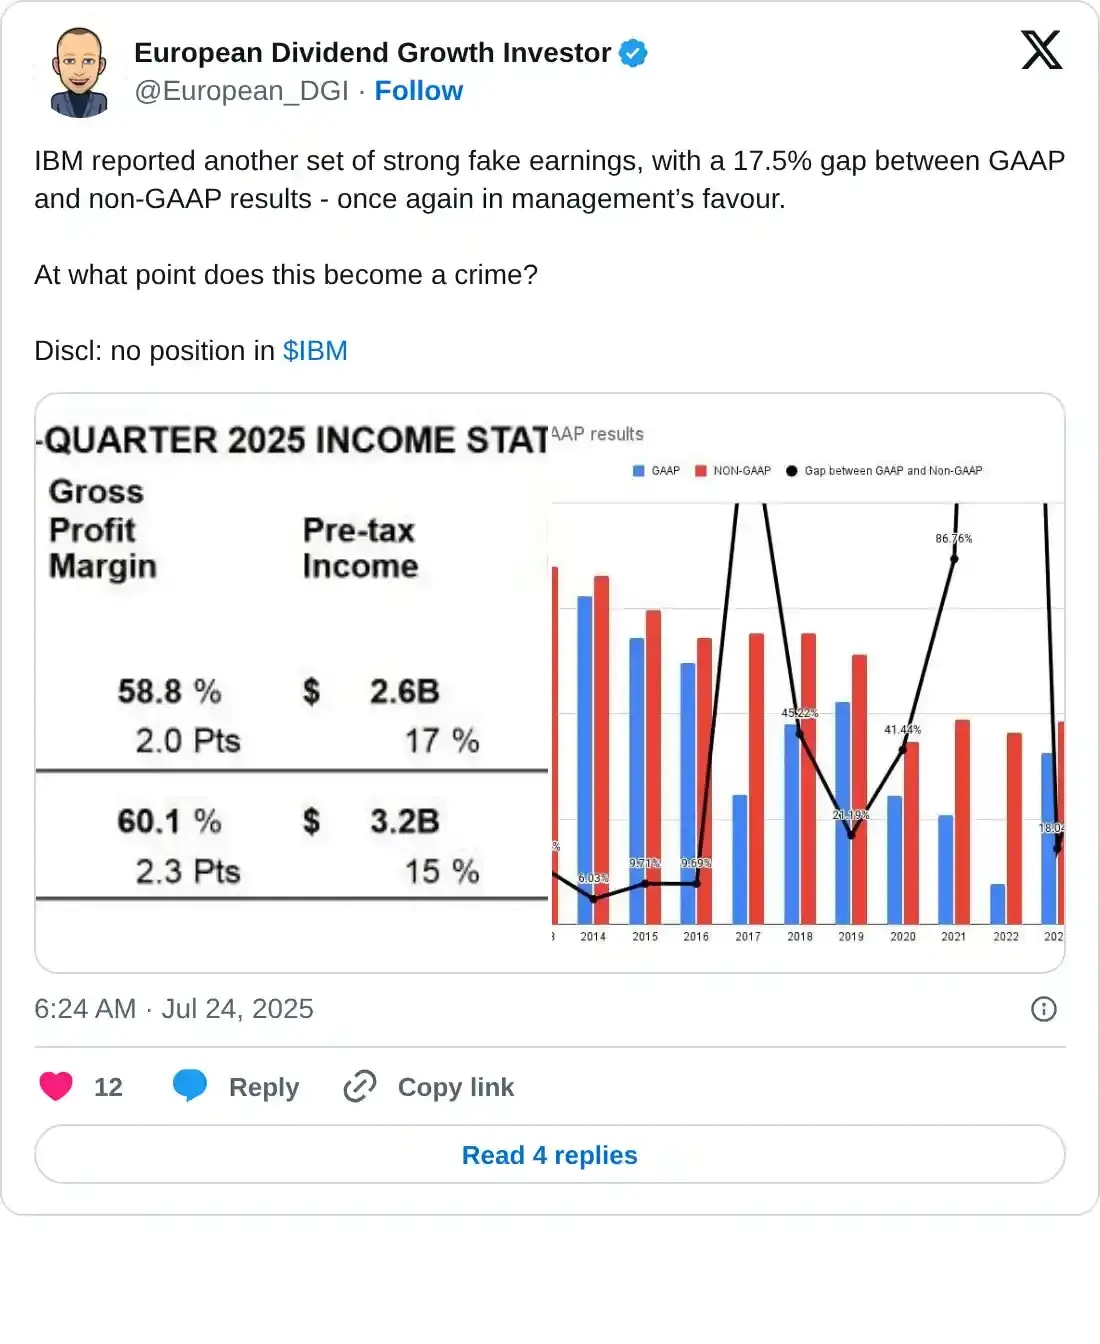This screenshot has width=1100, height=1344.
Task: Click the reply speech bubble icon
Action: [x=189, y=1086]
